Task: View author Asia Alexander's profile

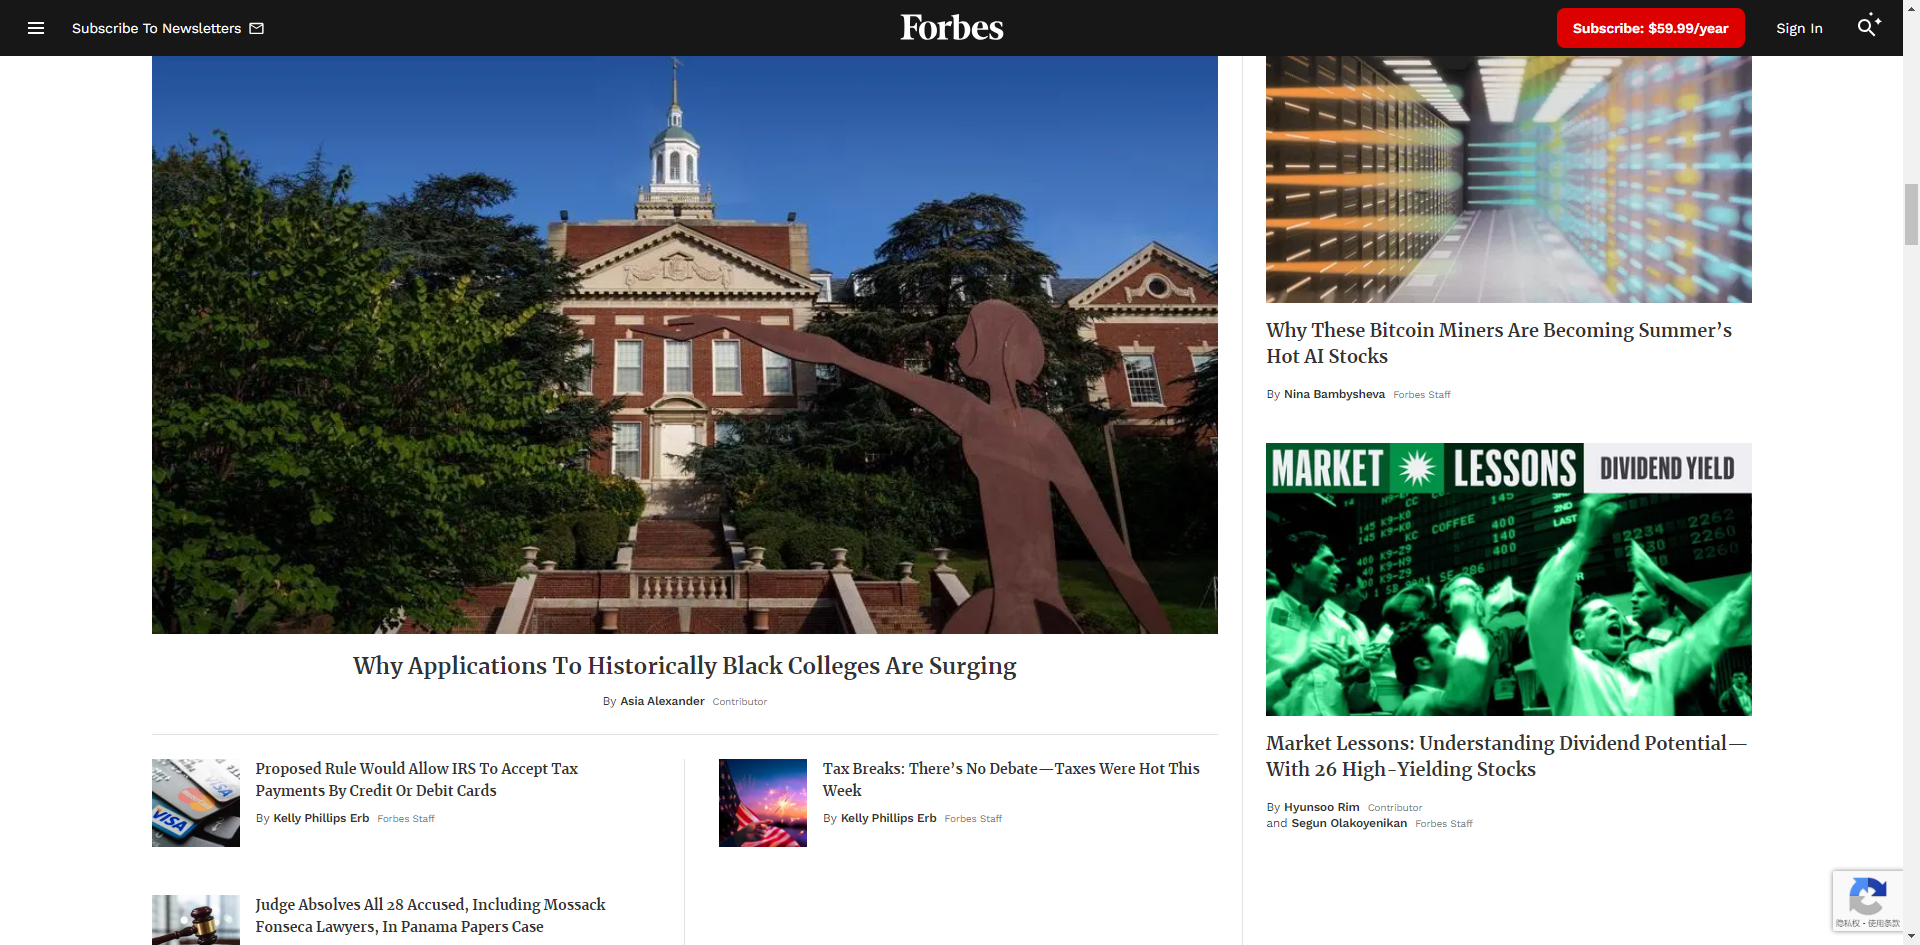Action: 662,701
